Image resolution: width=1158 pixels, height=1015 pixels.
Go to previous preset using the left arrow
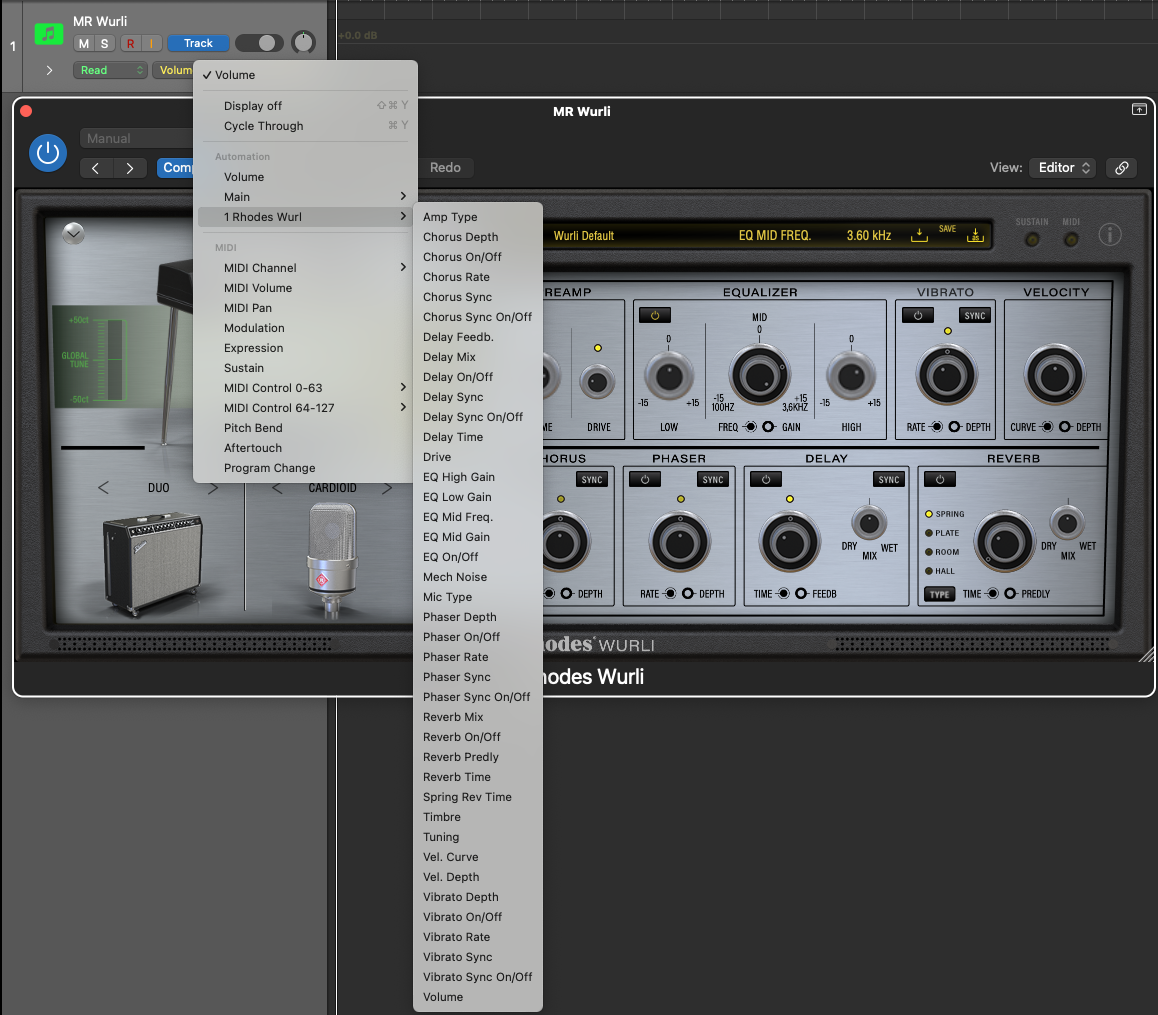click(x=96, y=168)
